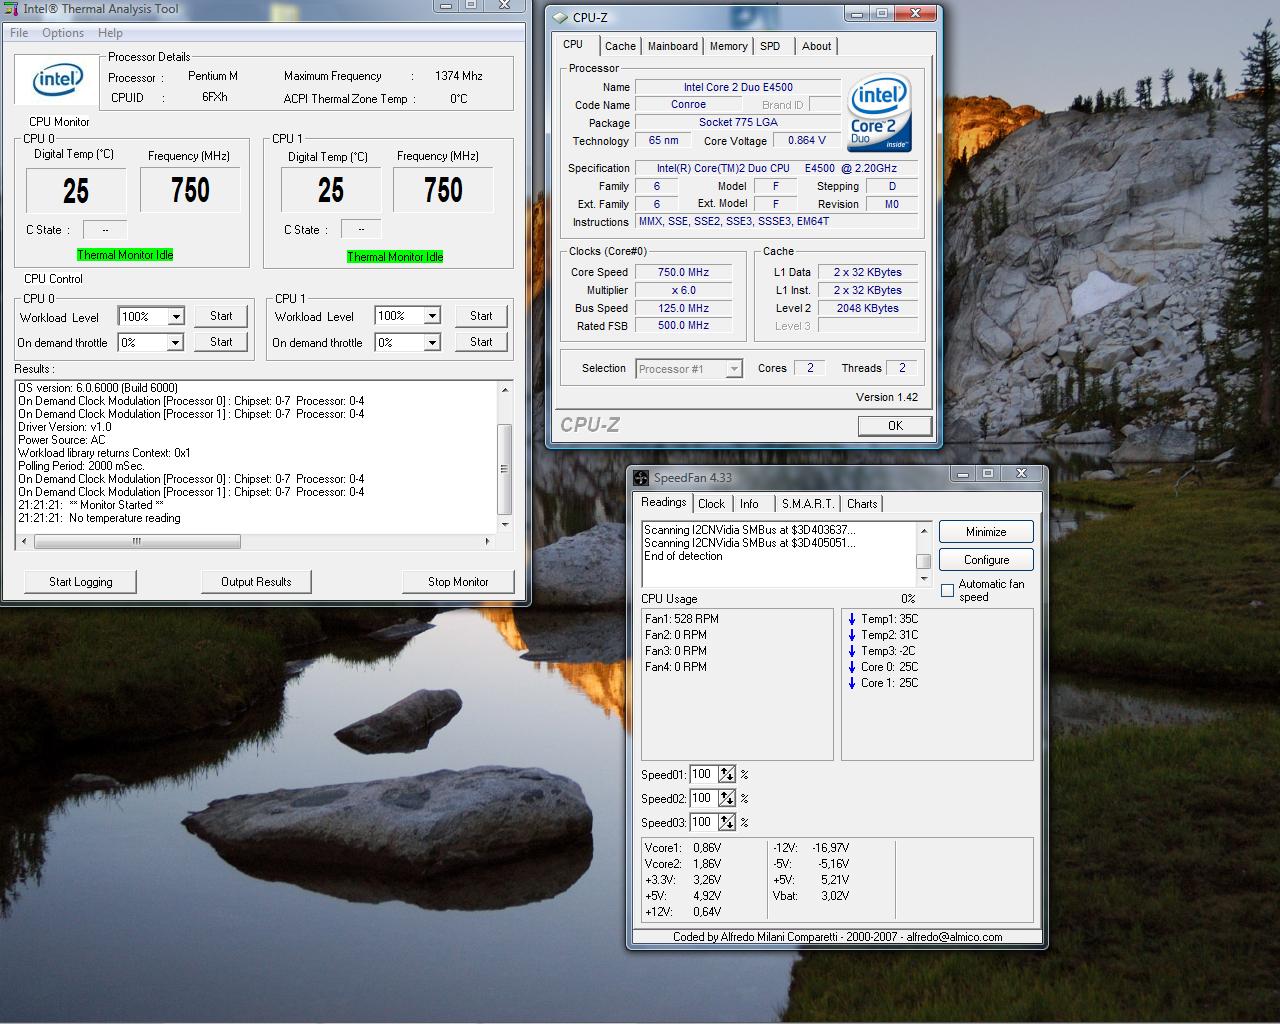
Task: Adjust the Speed02 spinner arrows
Action: point(727,799)
